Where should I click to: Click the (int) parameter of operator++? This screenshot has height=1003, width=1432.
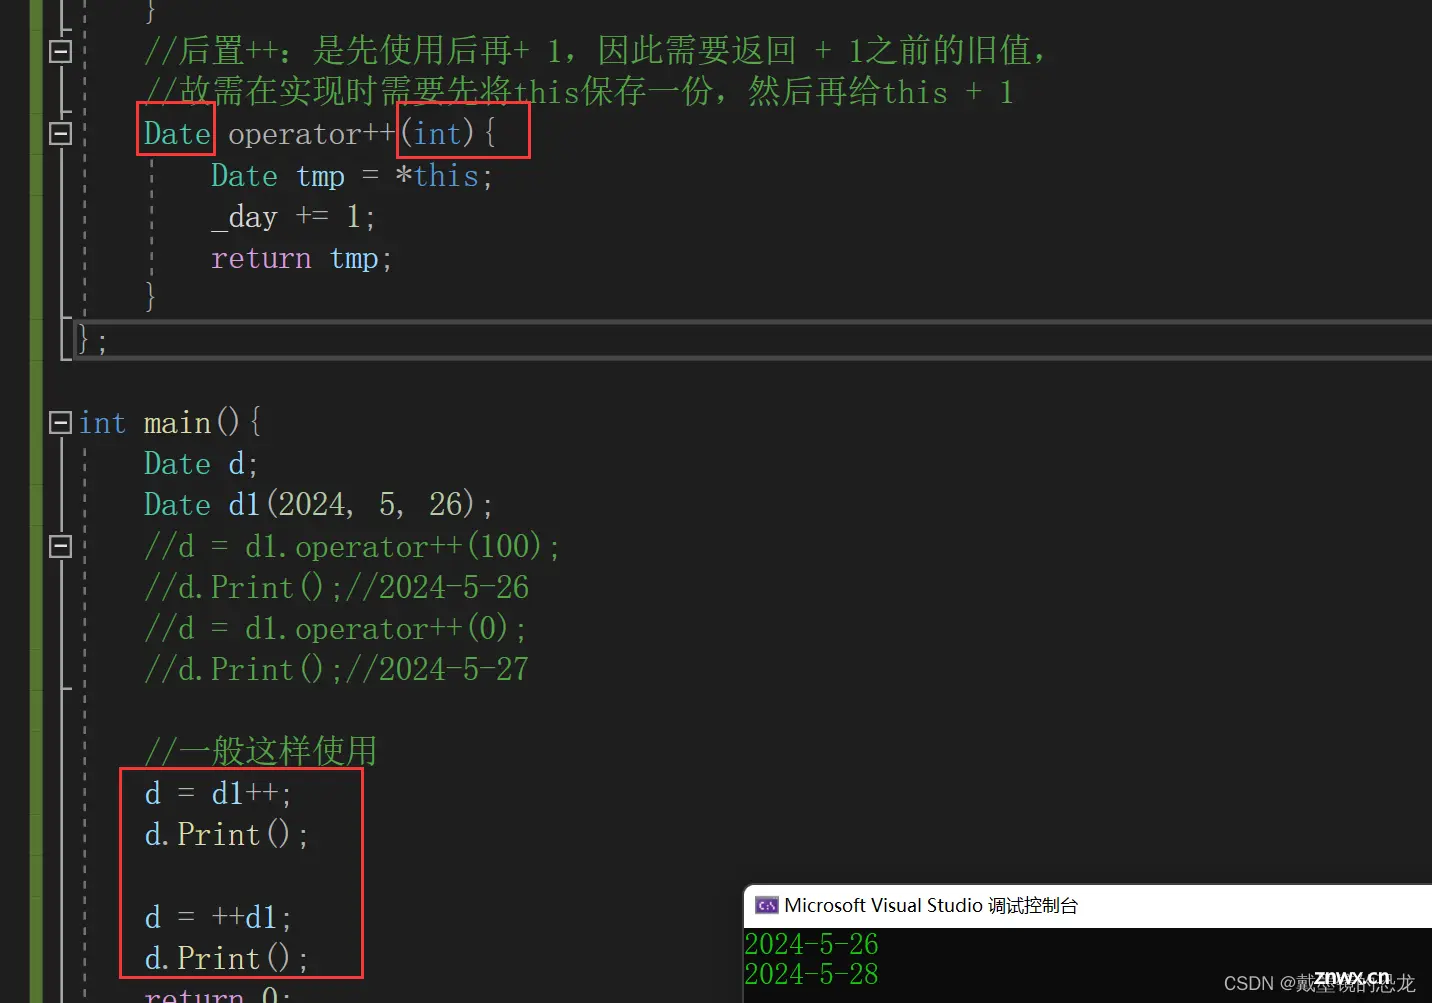pyautogui.click(x=438, y=133)
